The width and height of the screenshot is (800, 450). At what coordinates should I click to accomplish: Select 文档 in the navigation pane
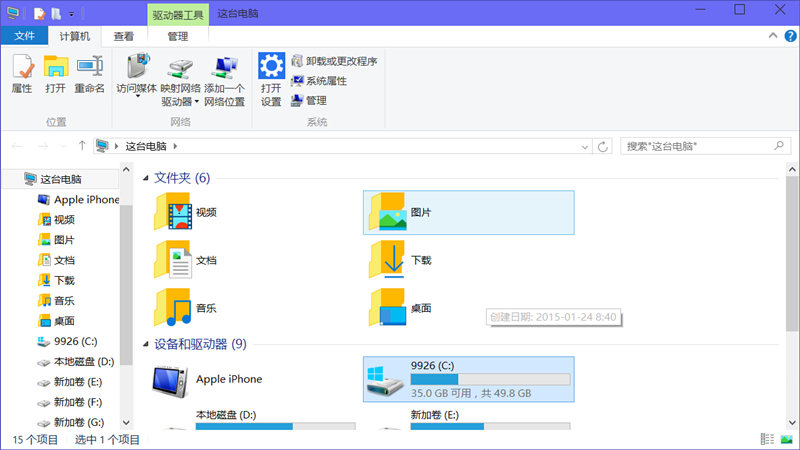(x=57, y=260)
